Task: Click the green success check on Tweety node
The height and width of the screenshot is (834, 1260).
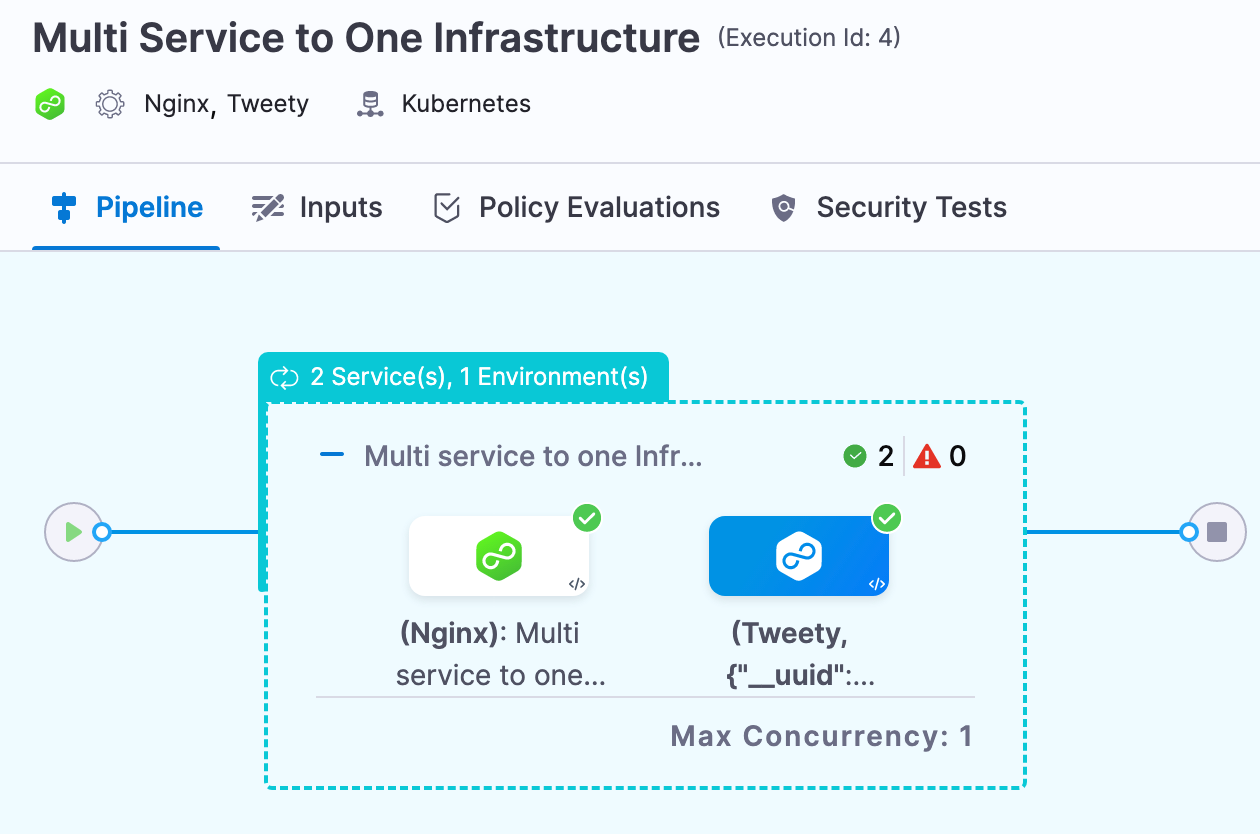Action: (x=887, y=518)
